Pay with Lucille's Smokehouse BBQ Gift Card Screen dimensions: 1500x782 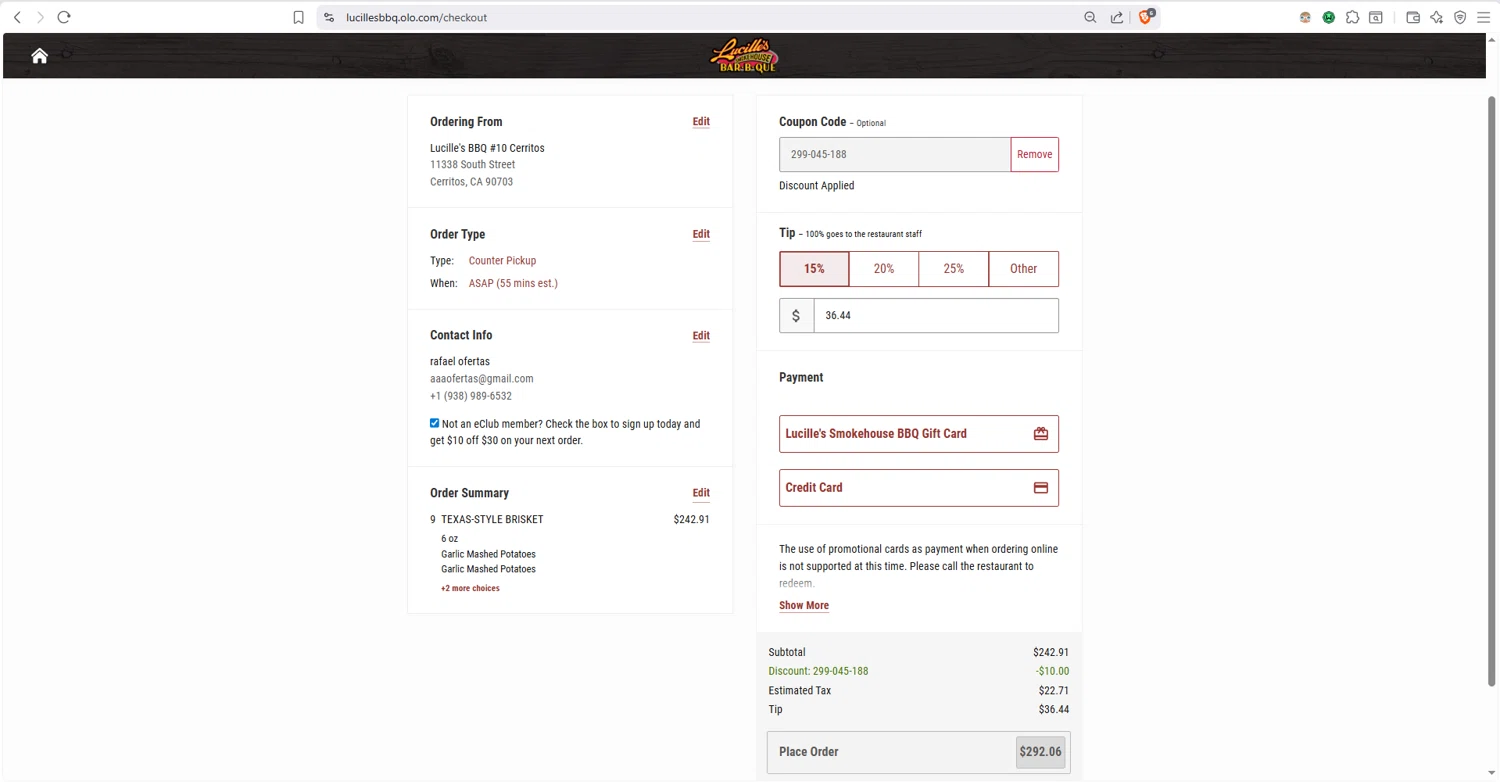coord(919,434)
